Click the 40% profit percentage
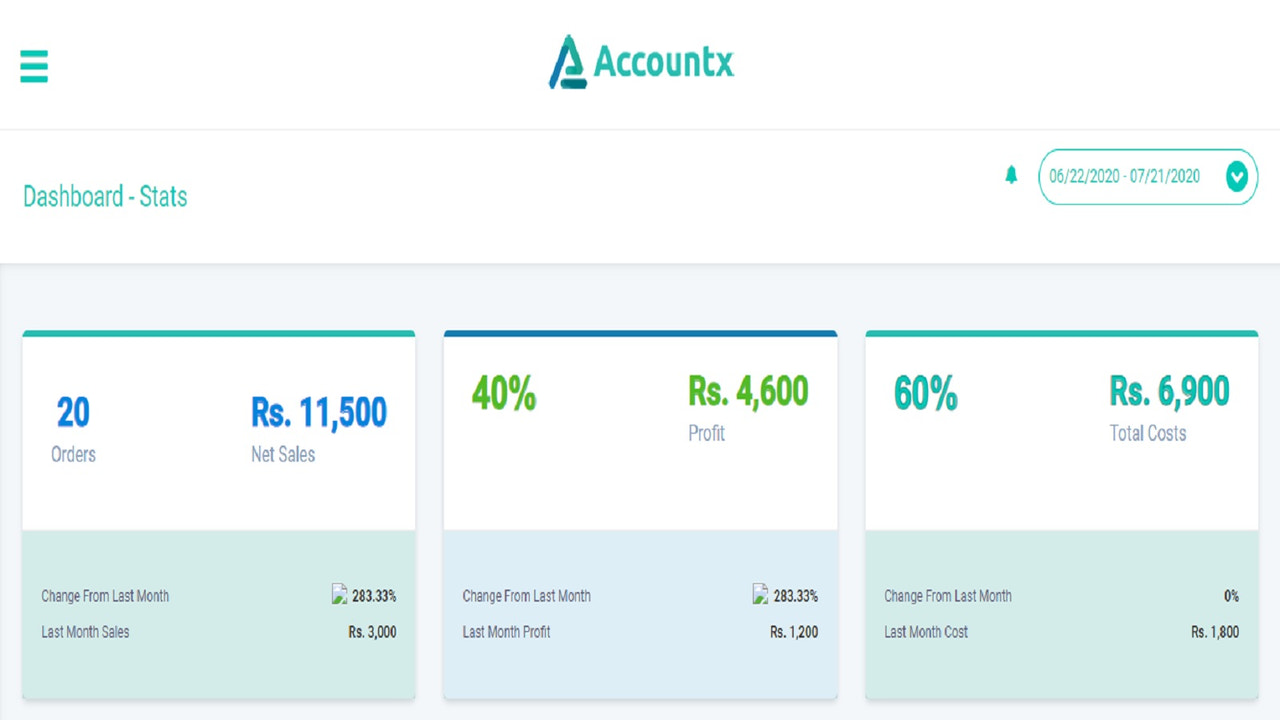The image size is (1280, 720). click(504, 394)
